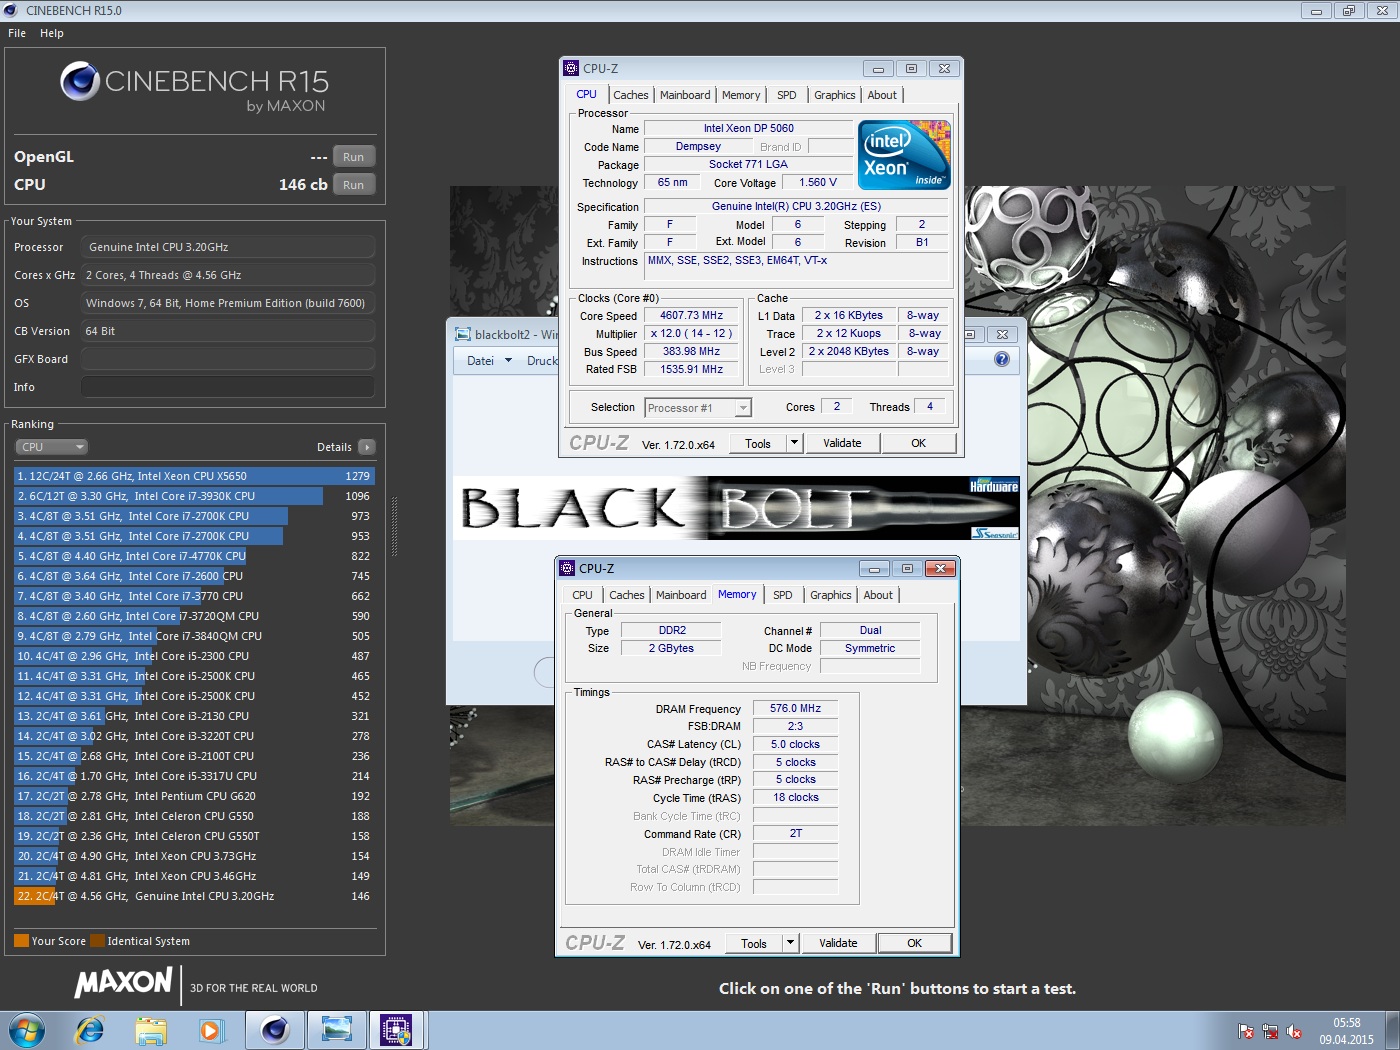Click upper CPU-Z window title icon
This screenshot has width=1400, height=1050.
[571, 68]
